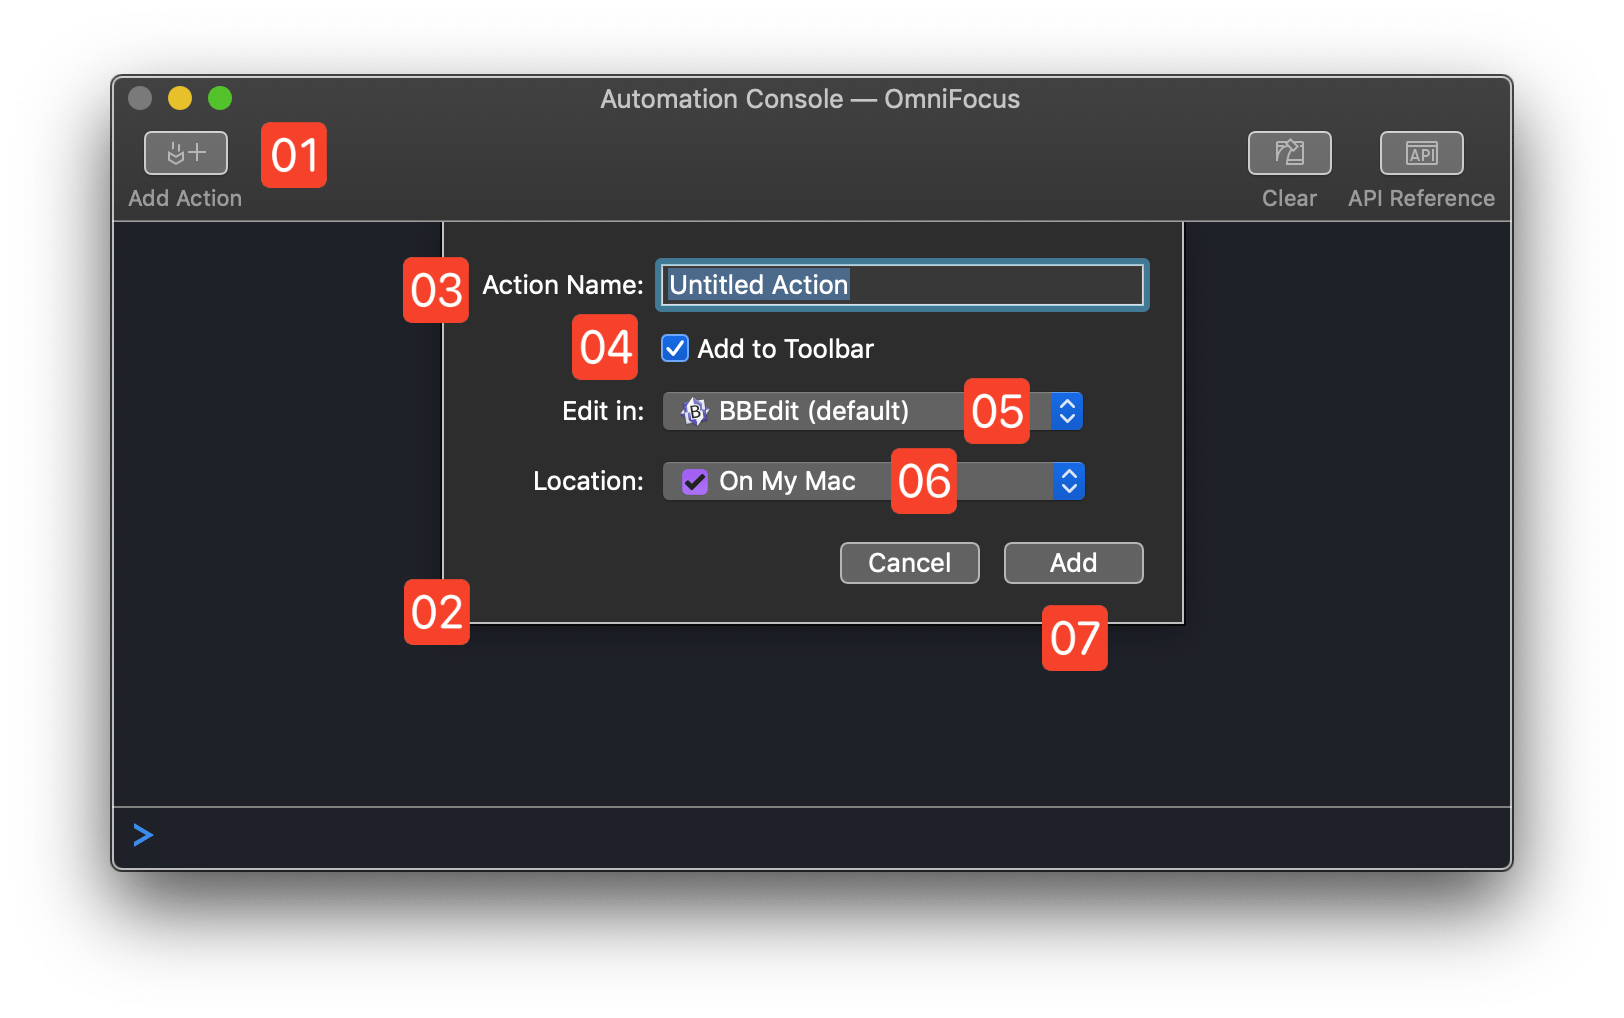
Task: Click the API Reference toolbar label
Action: click(x=1421, y=198)
